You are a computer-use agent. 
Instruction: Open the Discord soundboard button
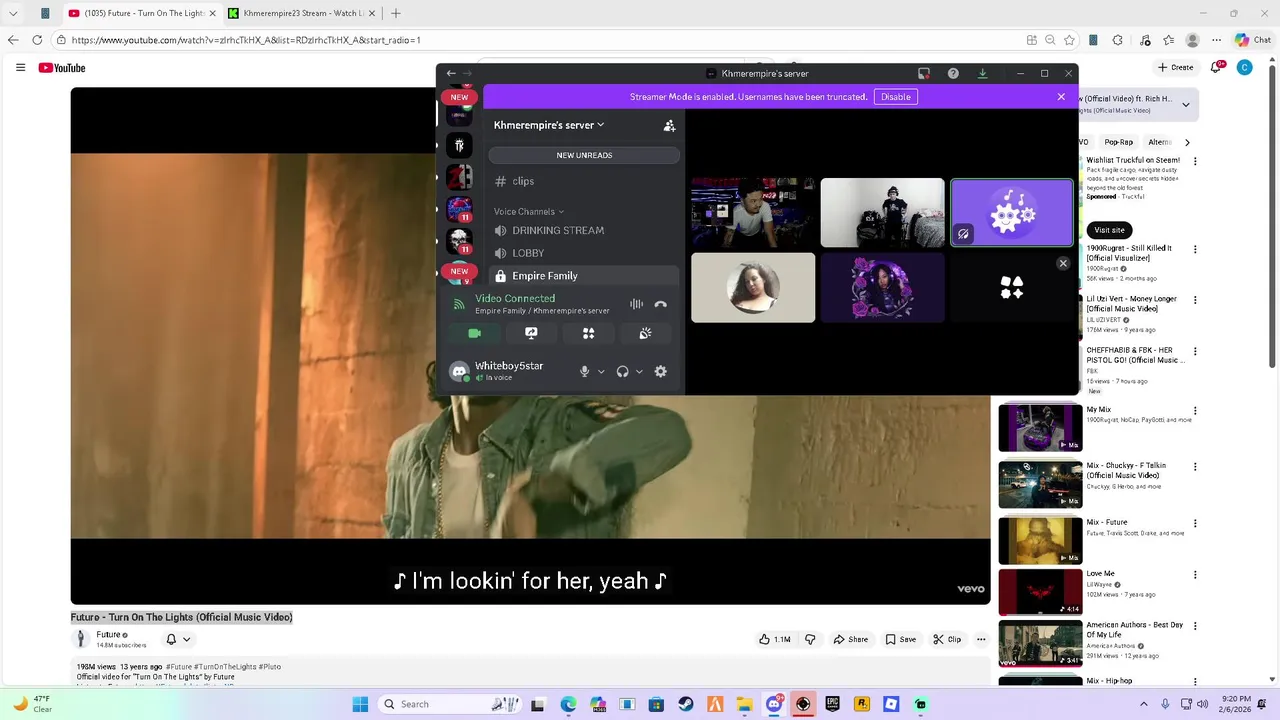coord(645,333)
